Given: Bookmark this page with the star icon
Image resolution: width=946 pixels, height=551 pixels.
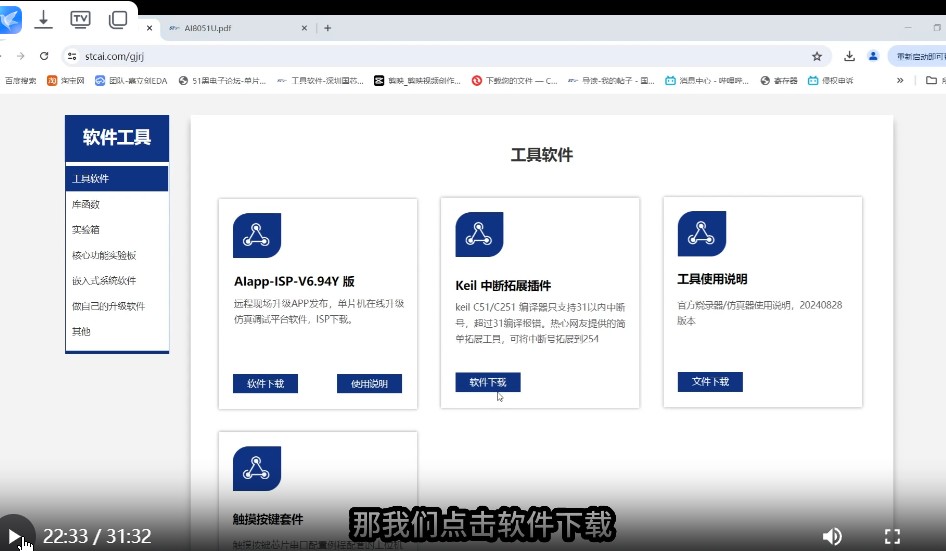Looking at the screenshot, I should [817, 56].
